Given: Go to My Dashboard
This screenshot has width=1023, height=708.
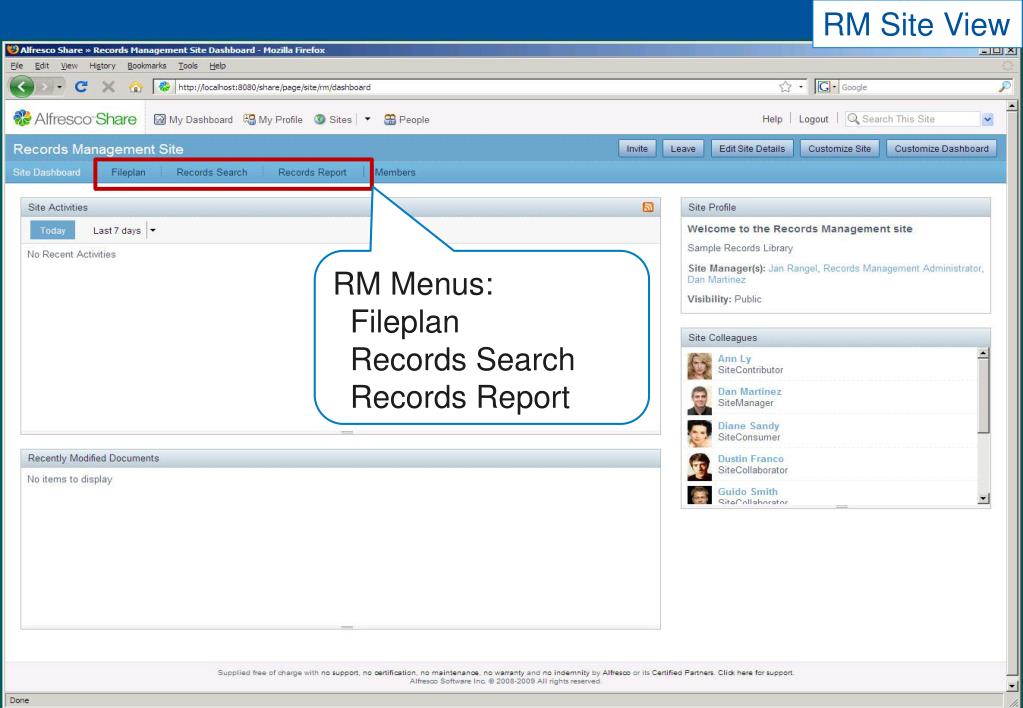Looking at the screenshot, I should (x=193, y=119).
